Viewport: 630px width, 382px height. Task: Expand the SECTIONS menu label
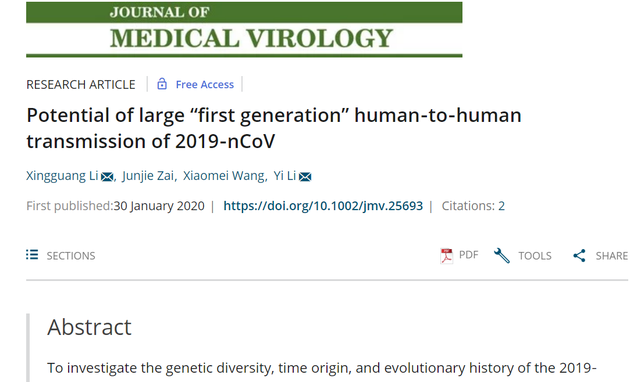pos(71,256)
